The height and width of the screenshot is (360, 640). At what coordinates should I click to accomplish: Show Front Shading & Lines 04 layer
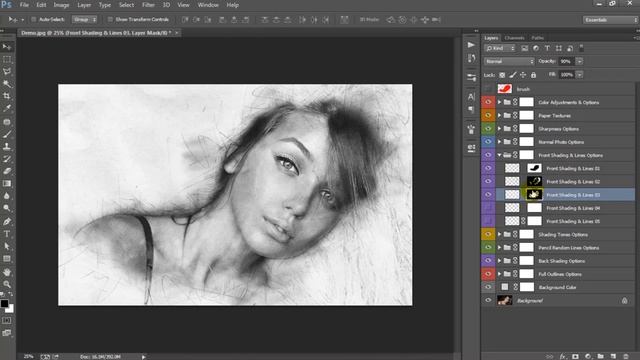click(488, 208)
